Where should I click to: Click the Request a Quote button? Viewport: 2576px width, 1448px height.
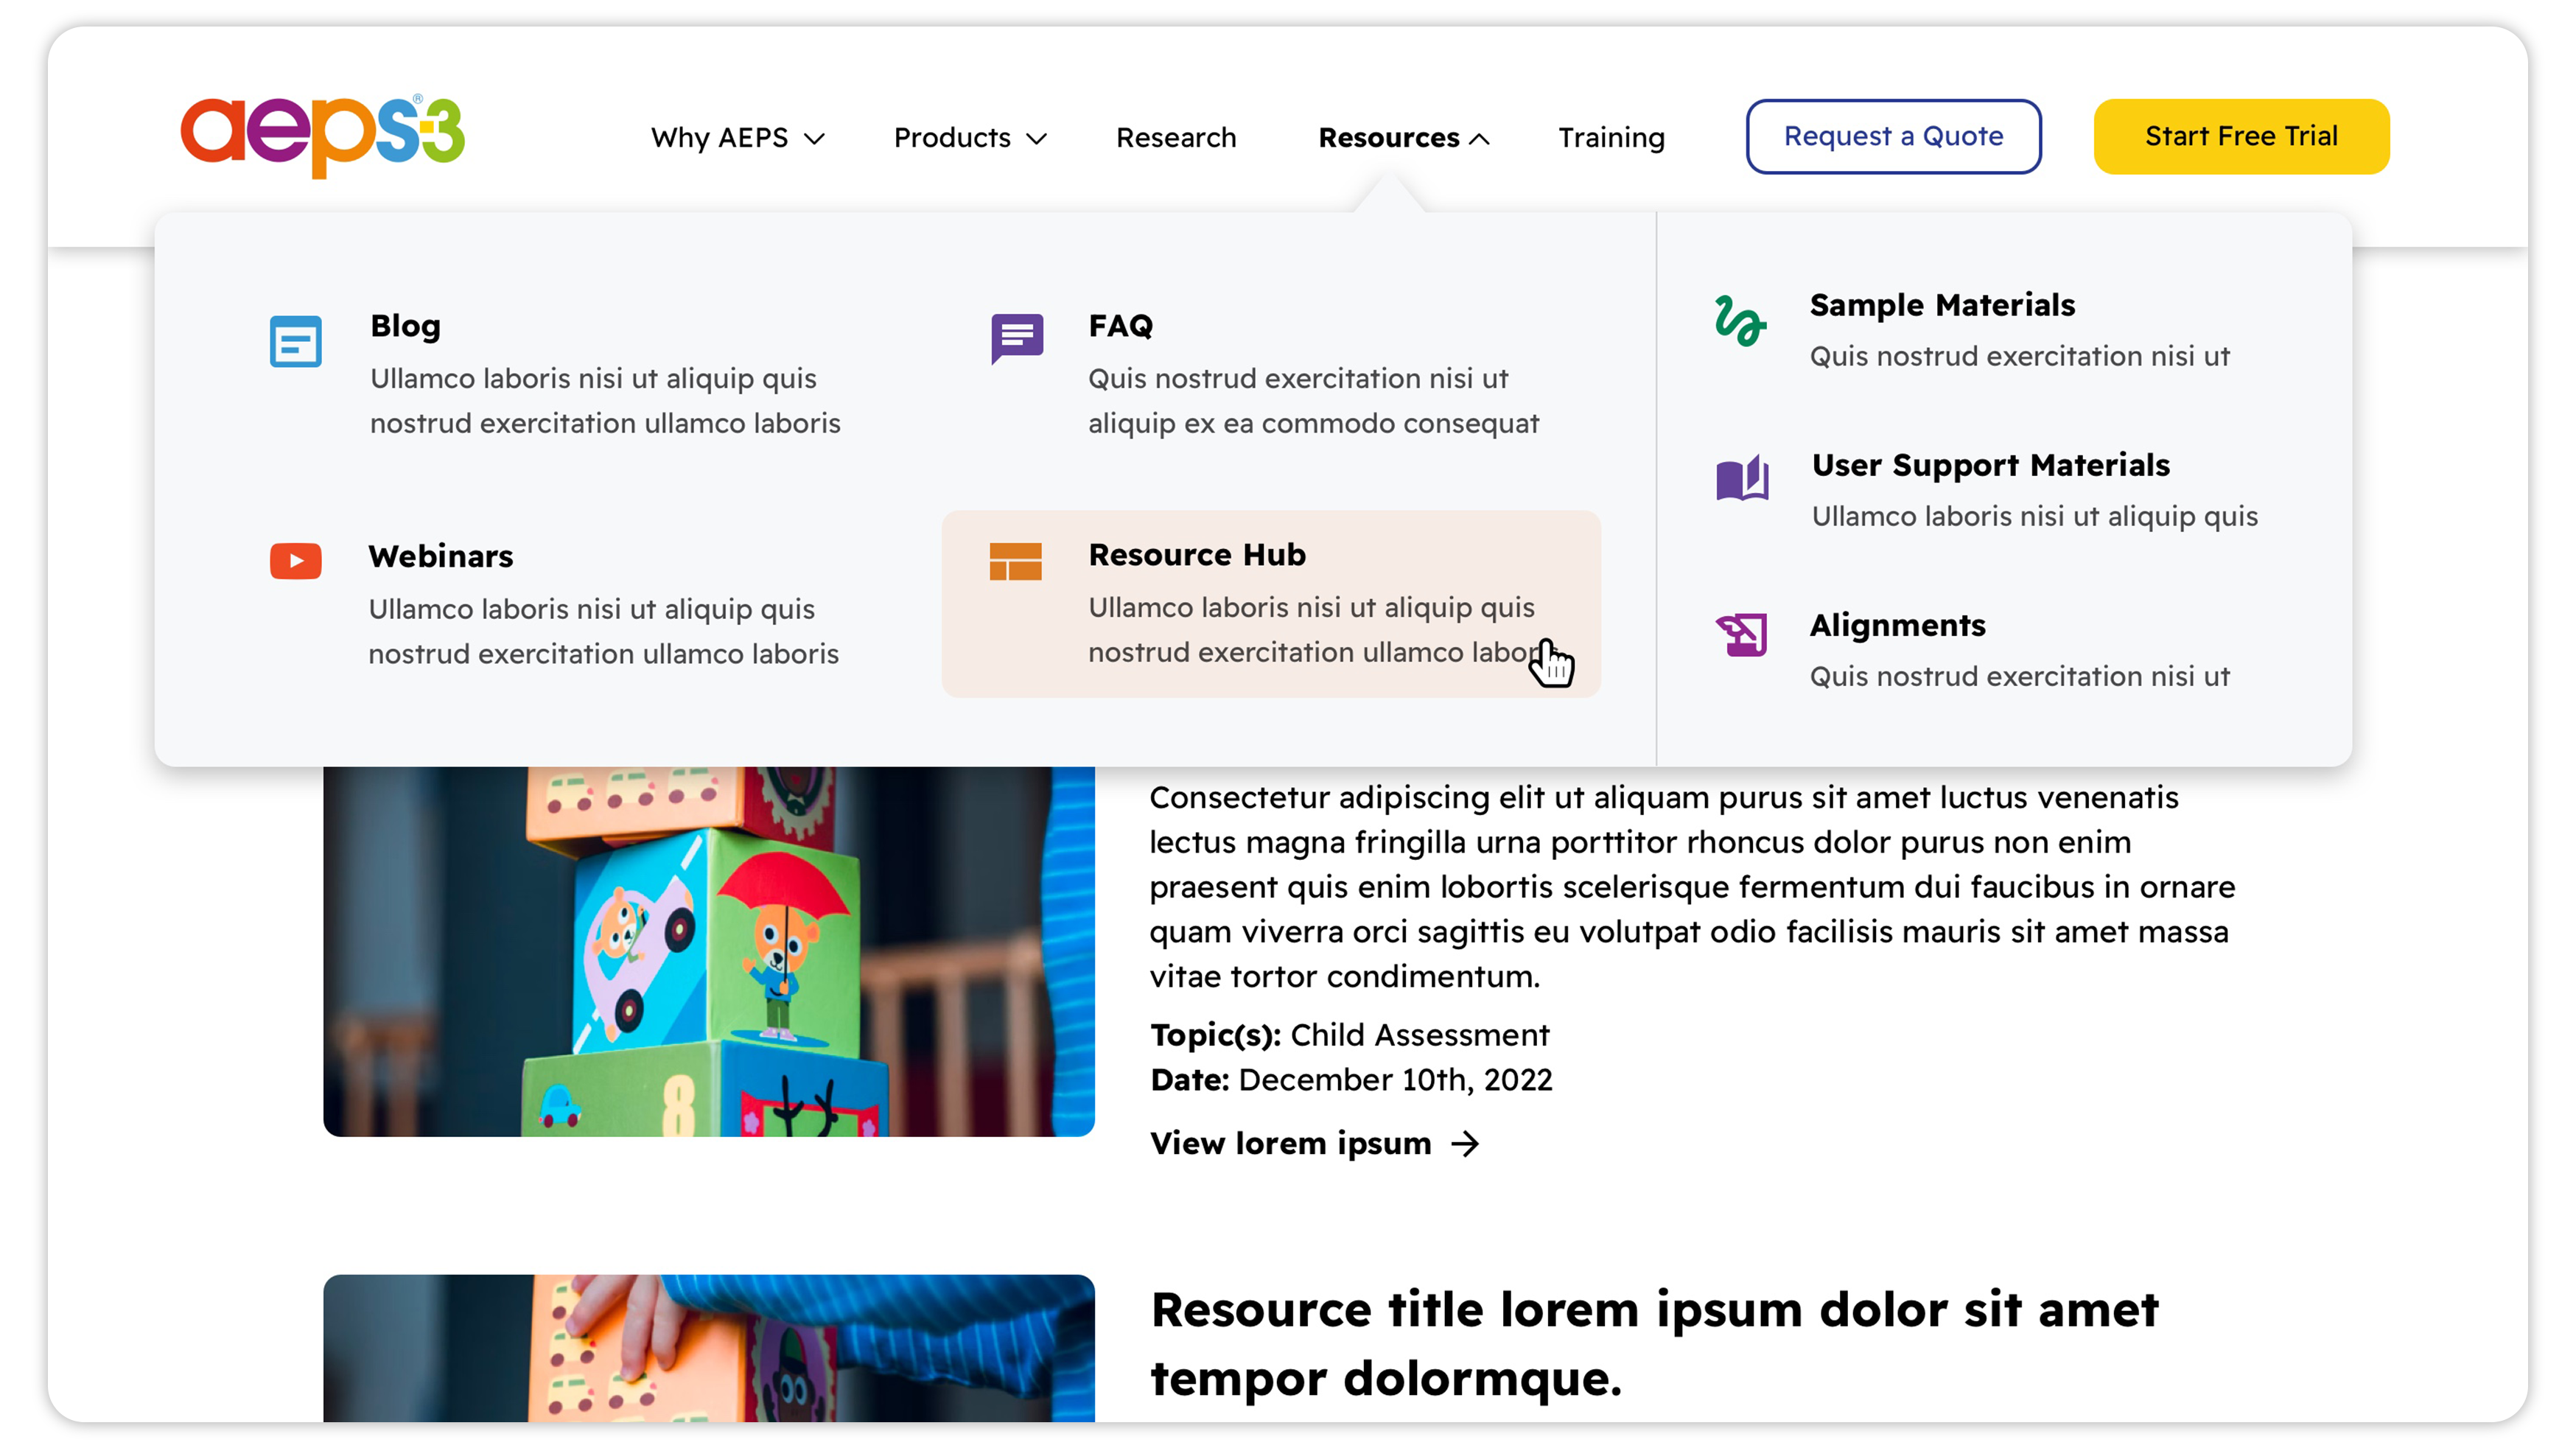(1893, 136)
